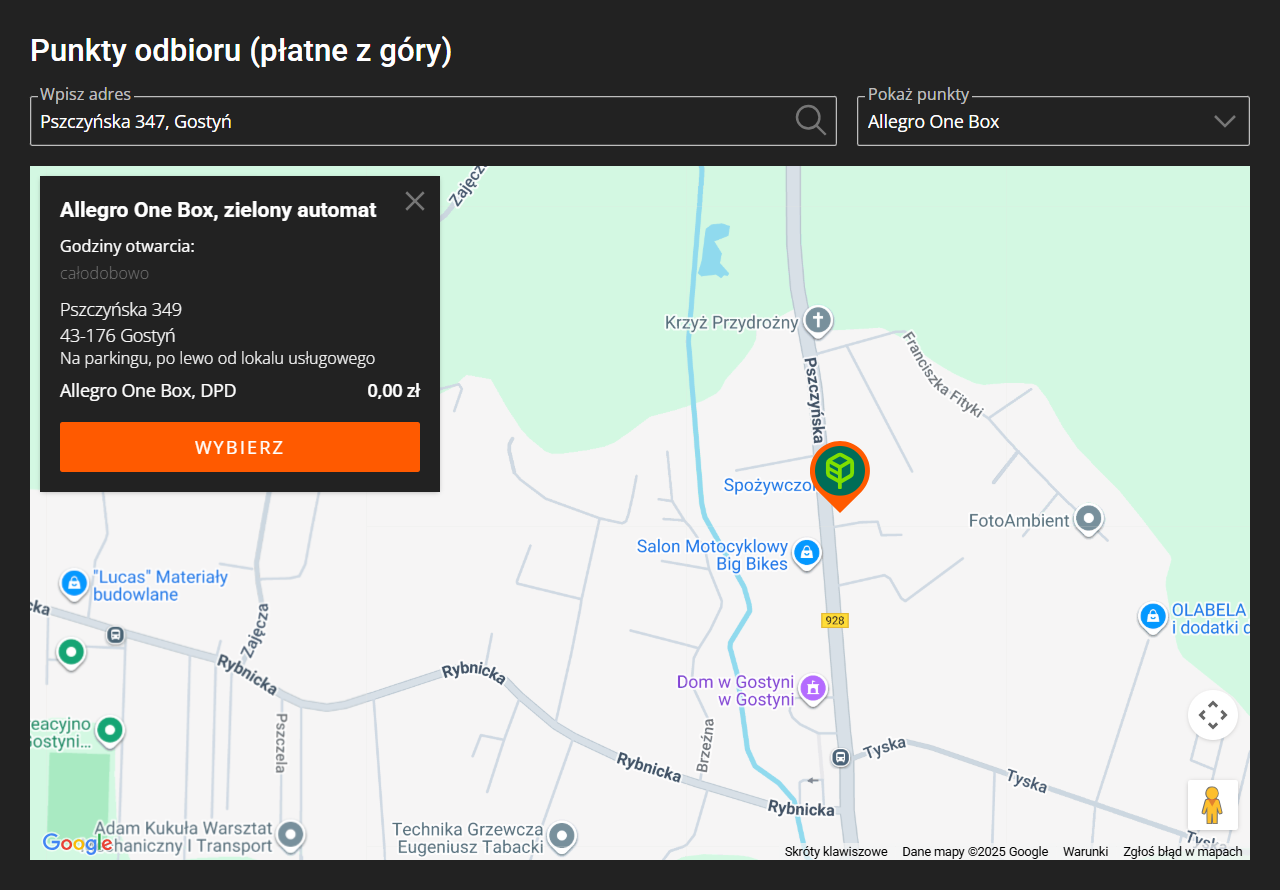Click the Adam Kukuła Warsztat marker
Screen dimensions: 1280x890
coord(291,833)
